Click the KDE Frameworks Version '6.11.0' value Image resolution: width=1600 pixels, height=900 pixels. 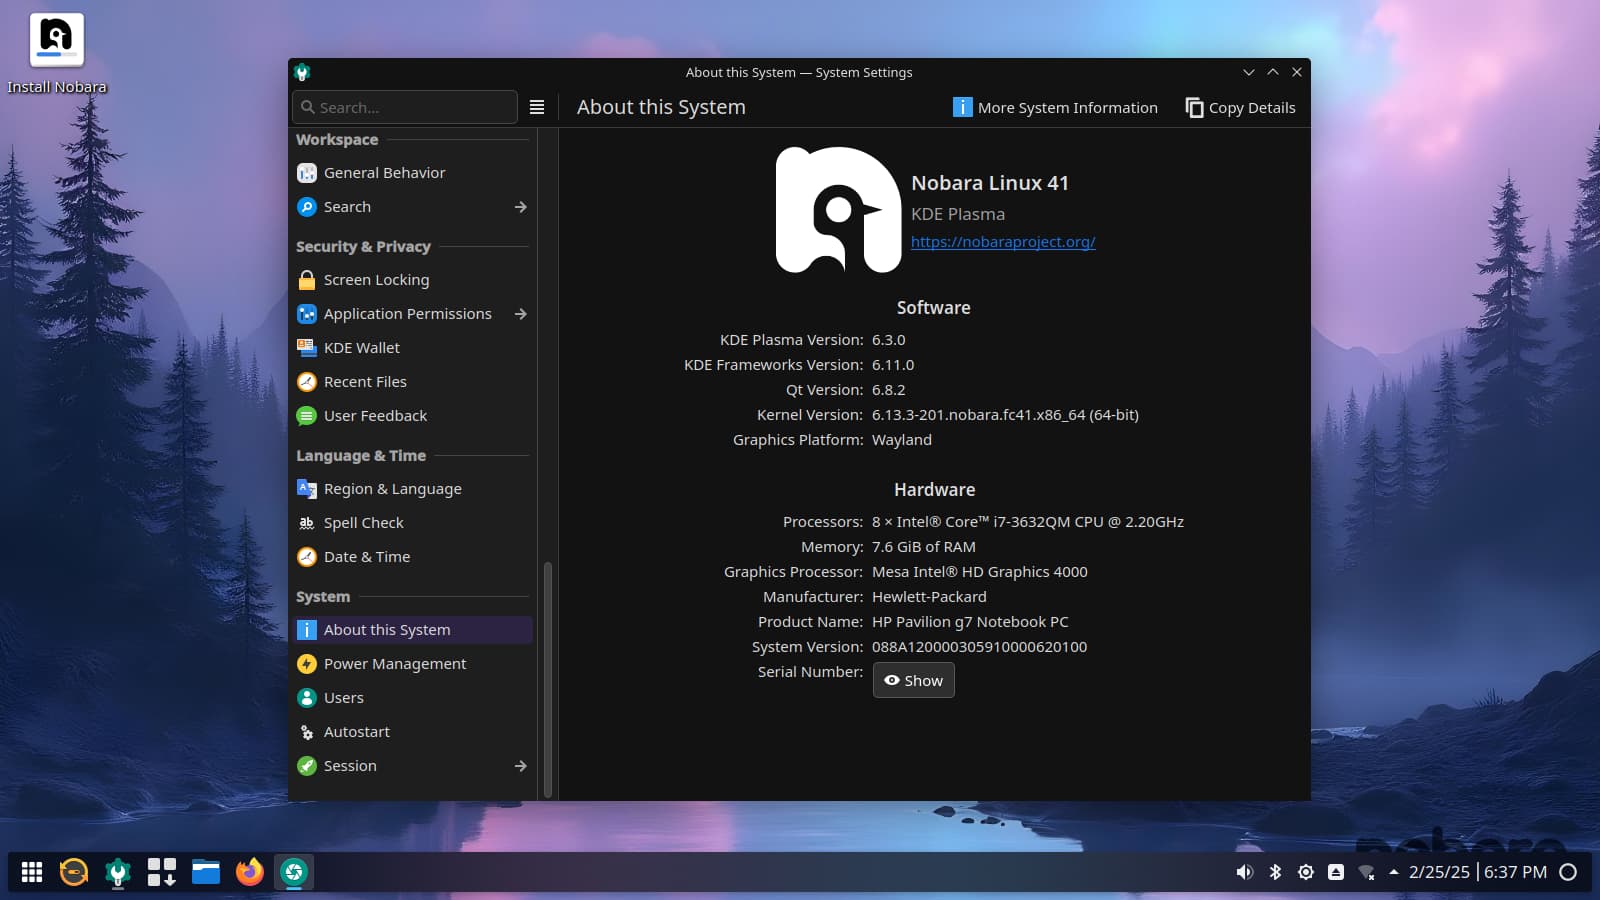pyautogui.click(x=893, y=365)
